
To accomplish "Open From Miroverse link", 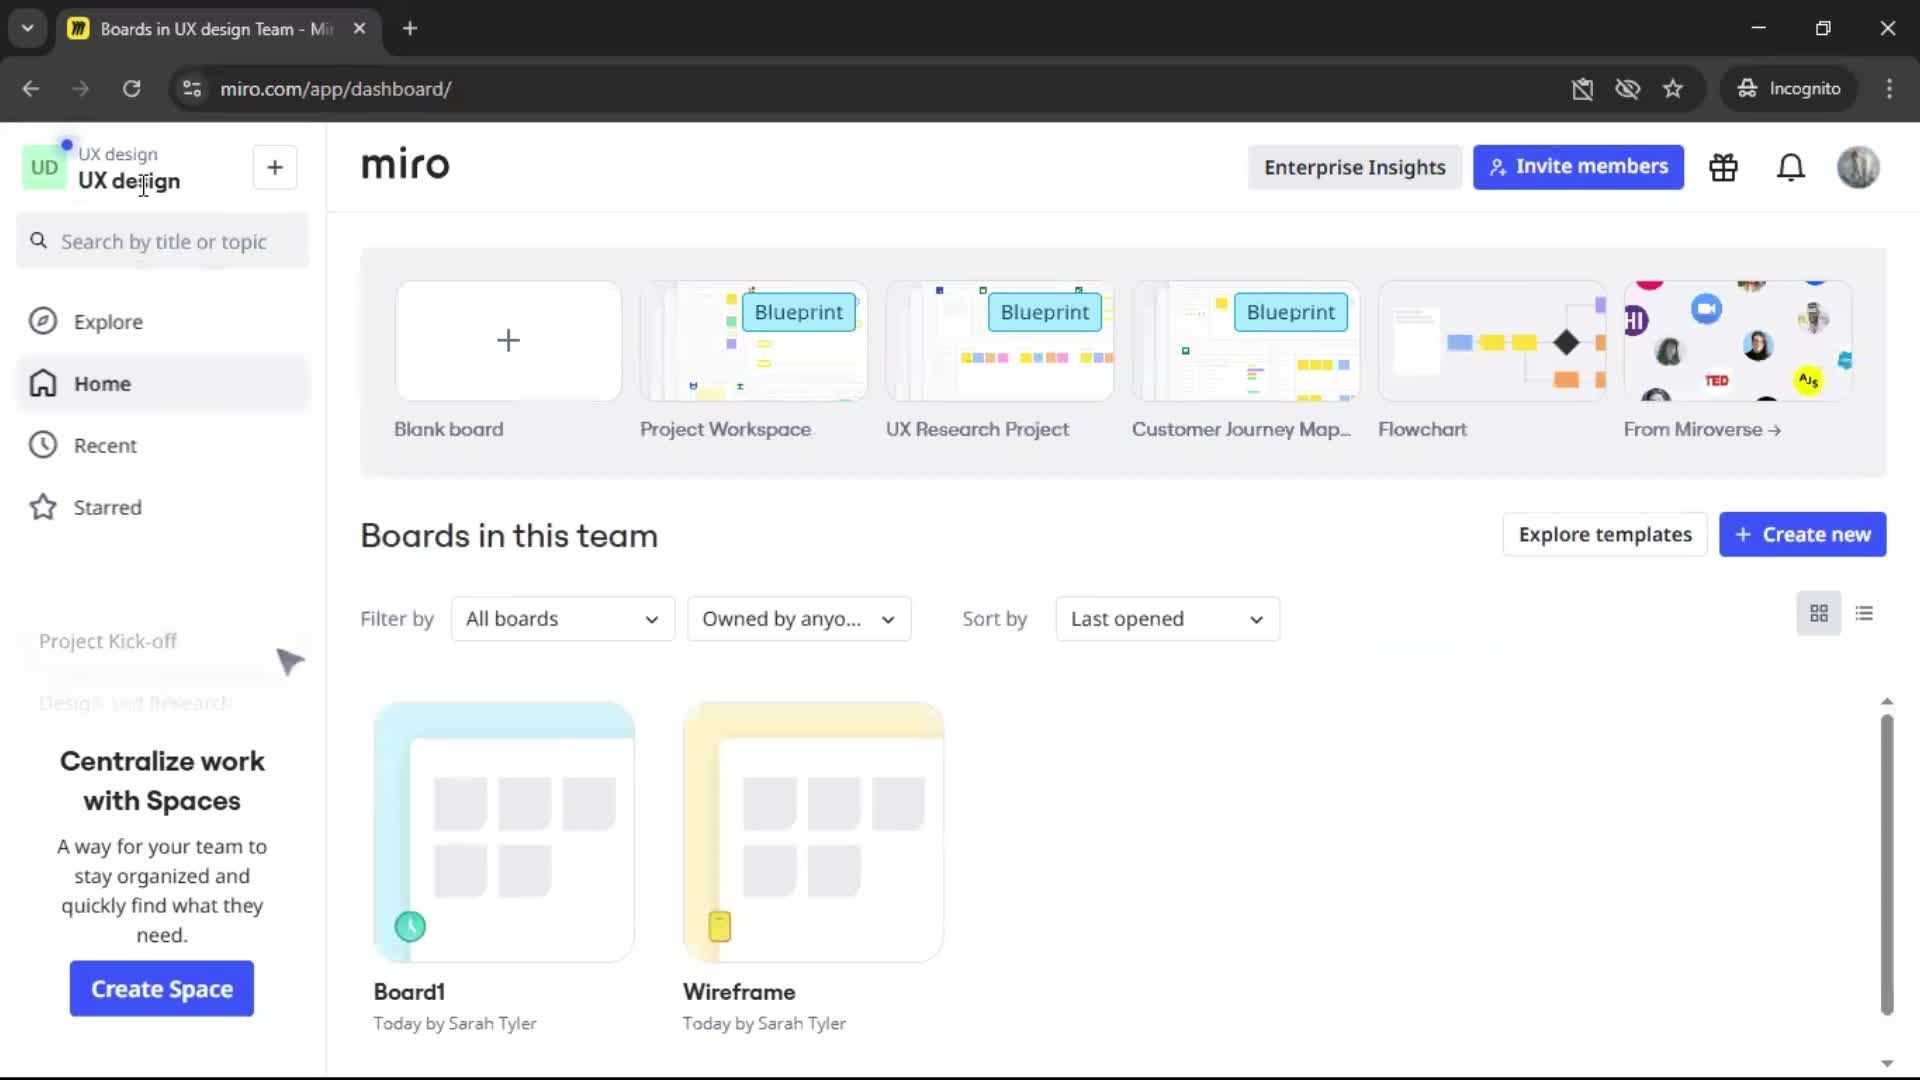I will pyautogui.click(x=1702, y=429).
